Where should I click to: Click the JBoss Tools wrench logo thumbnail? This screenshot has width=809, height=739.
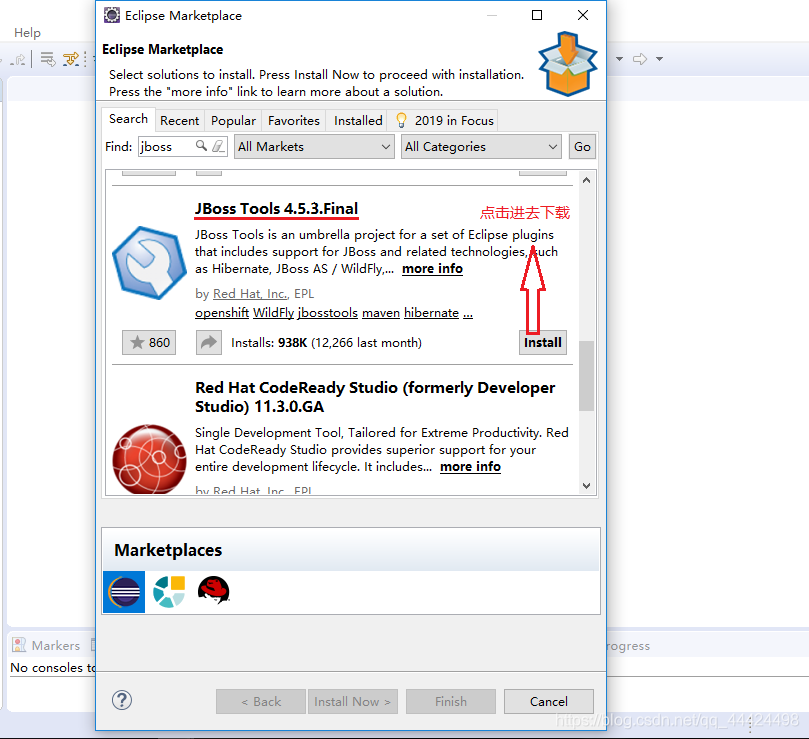coord(150,263)
